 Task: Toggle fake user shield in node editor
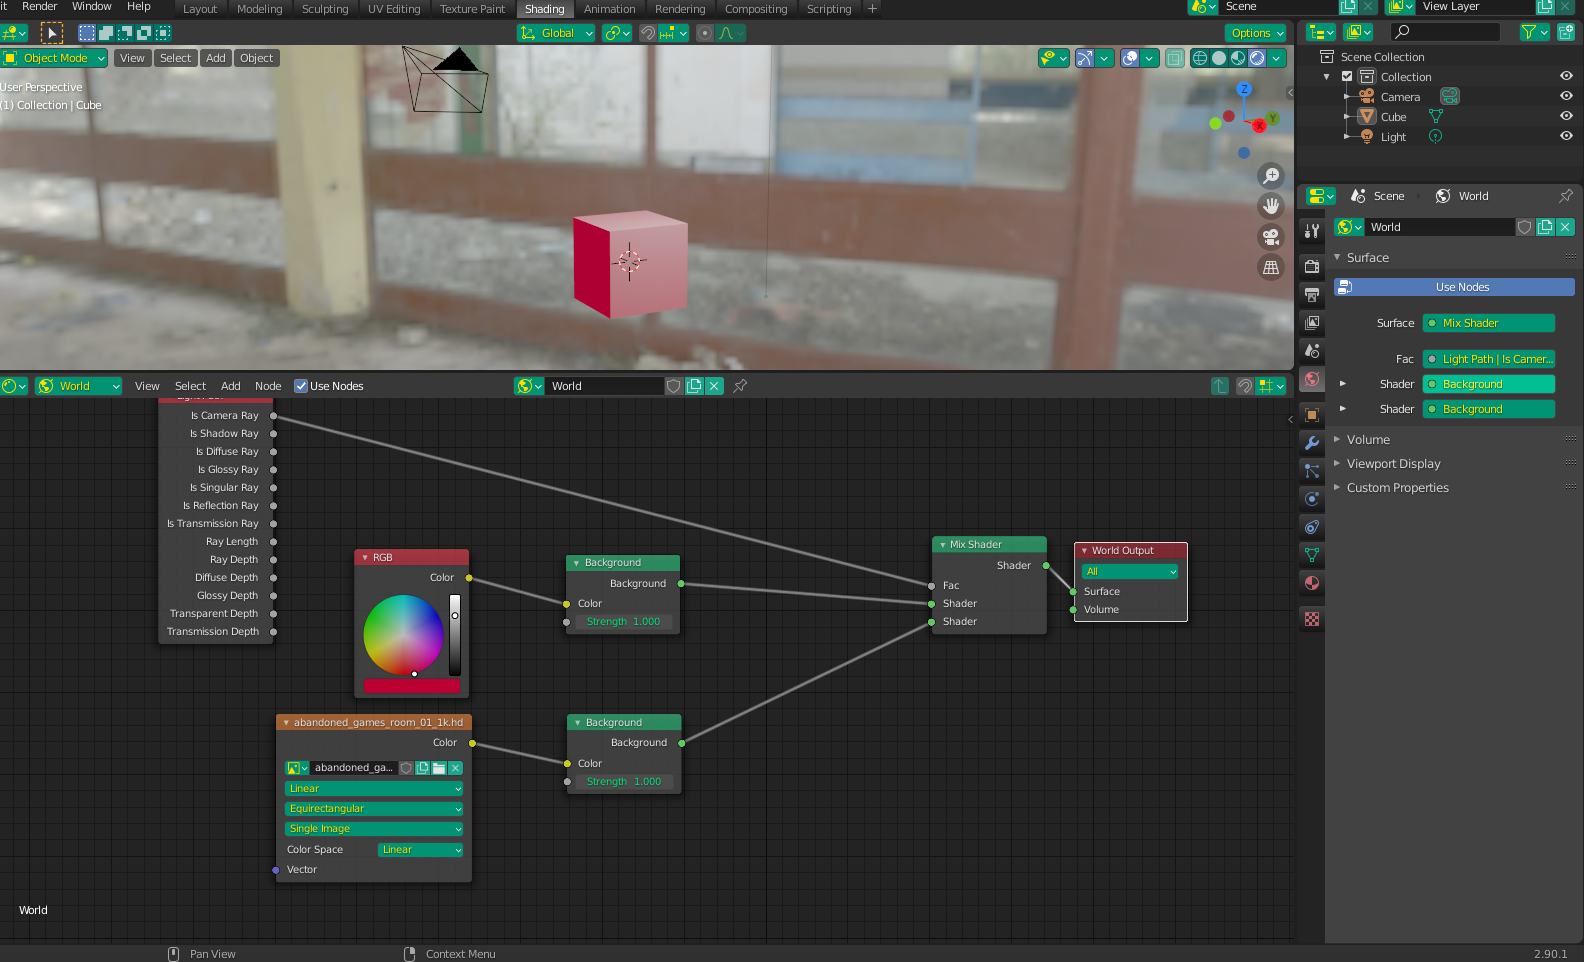[674, 386]
